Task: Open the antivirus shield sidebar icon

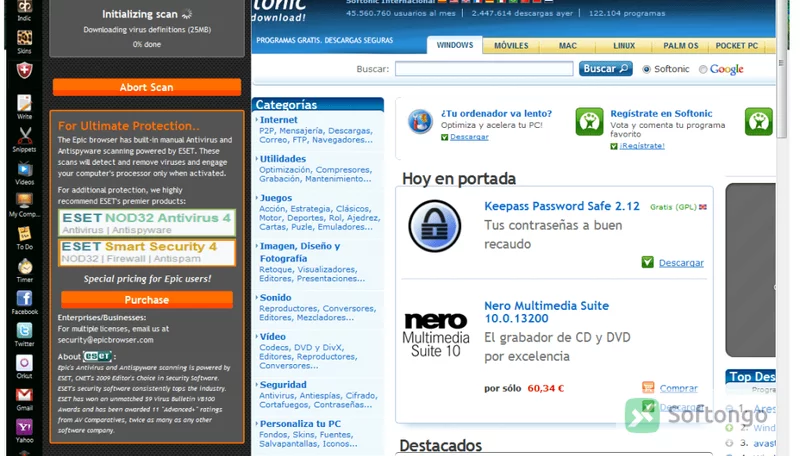Action: [24, 70]
